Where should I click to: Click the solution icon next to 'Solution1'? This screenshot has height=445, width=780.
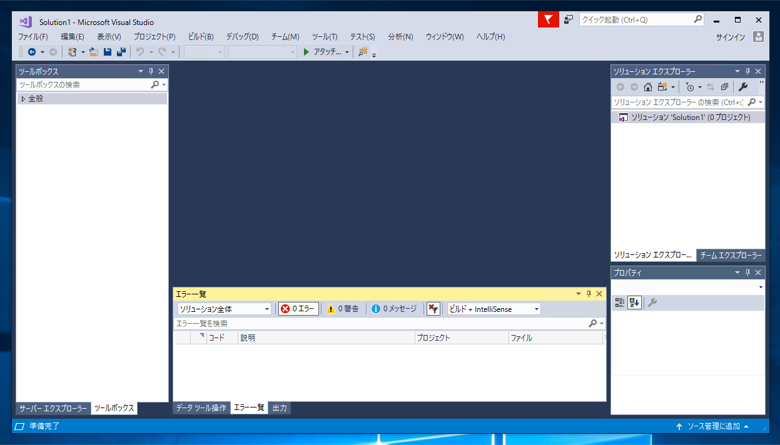(623, 117)
